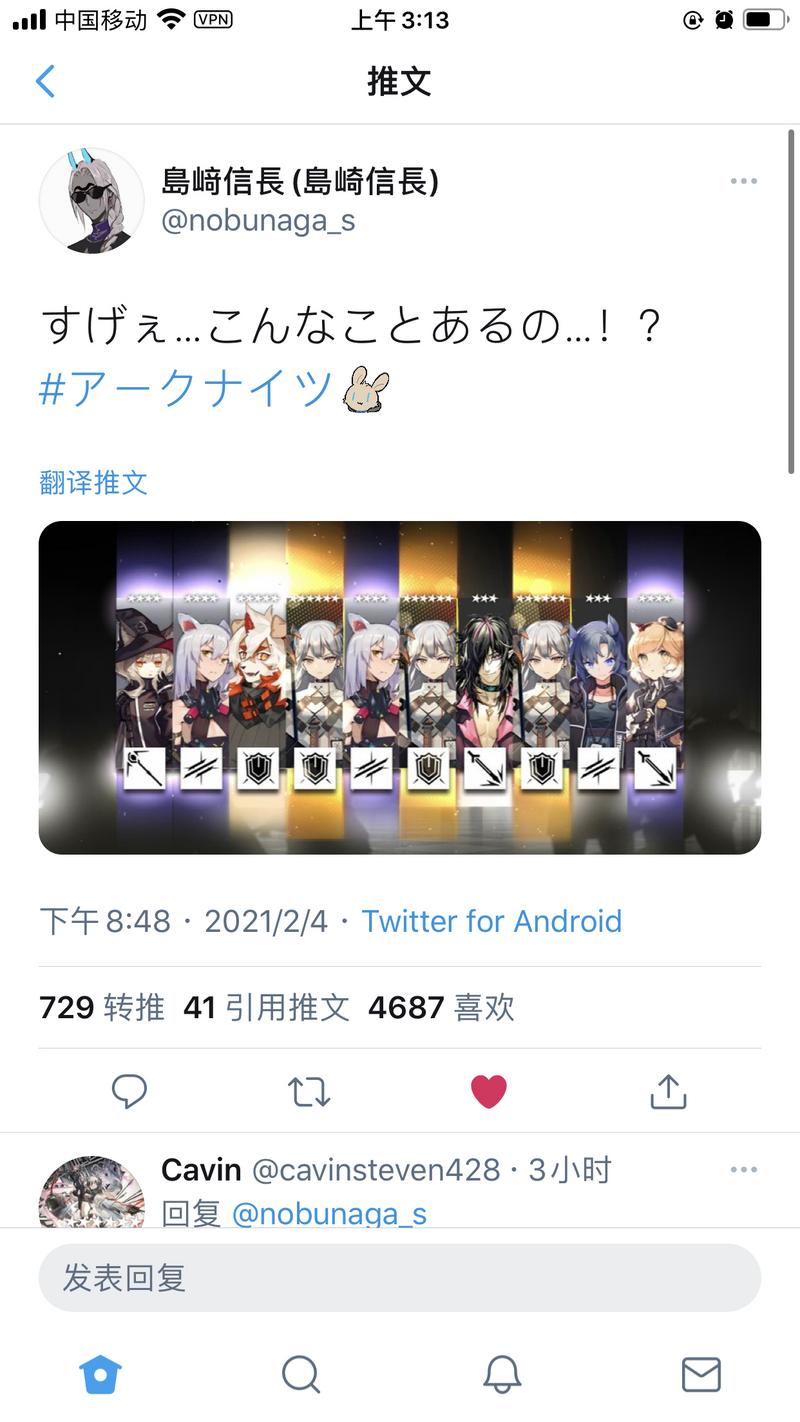Tap the share upload icon
The width and height of the screenshot is (800, 1422).
[668, 1091]
